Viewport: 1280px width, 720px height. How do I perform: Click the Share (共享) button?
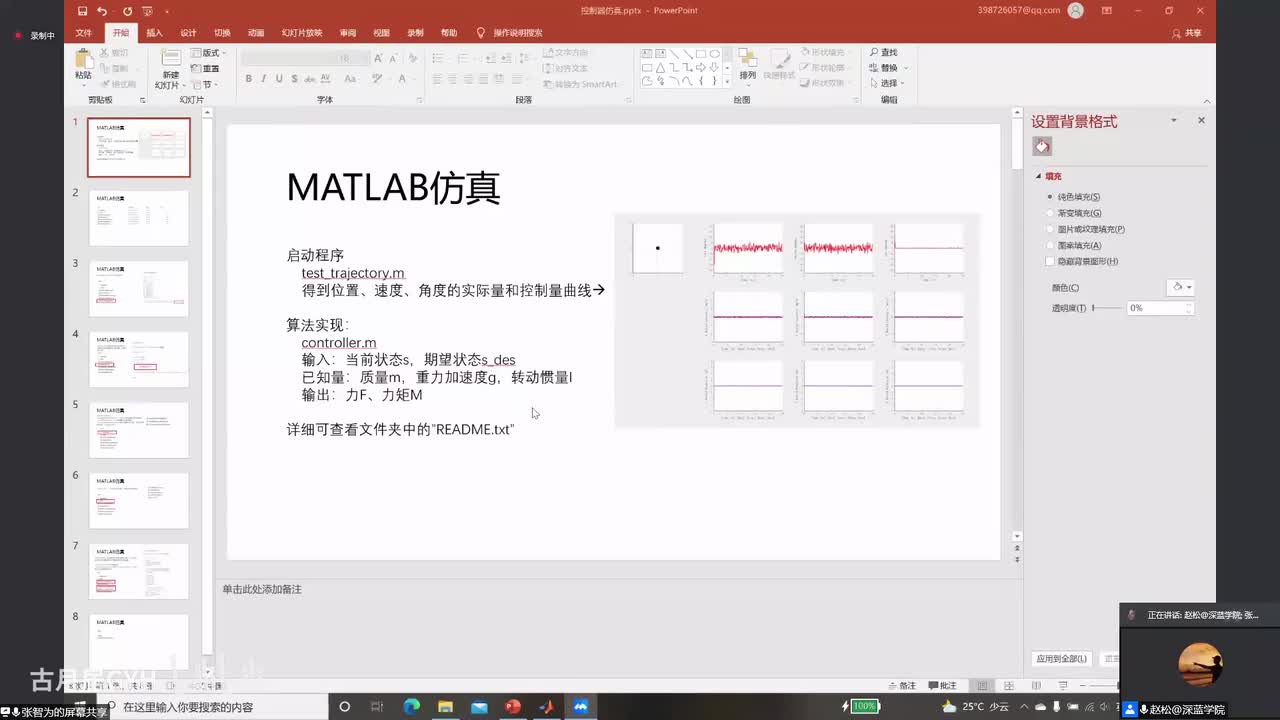coord(1187,33)
